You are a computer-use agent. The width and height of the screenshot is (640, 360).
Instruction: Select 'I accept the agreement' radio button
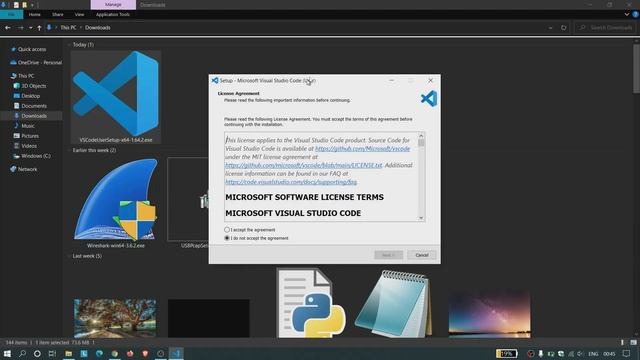point(227,230)
